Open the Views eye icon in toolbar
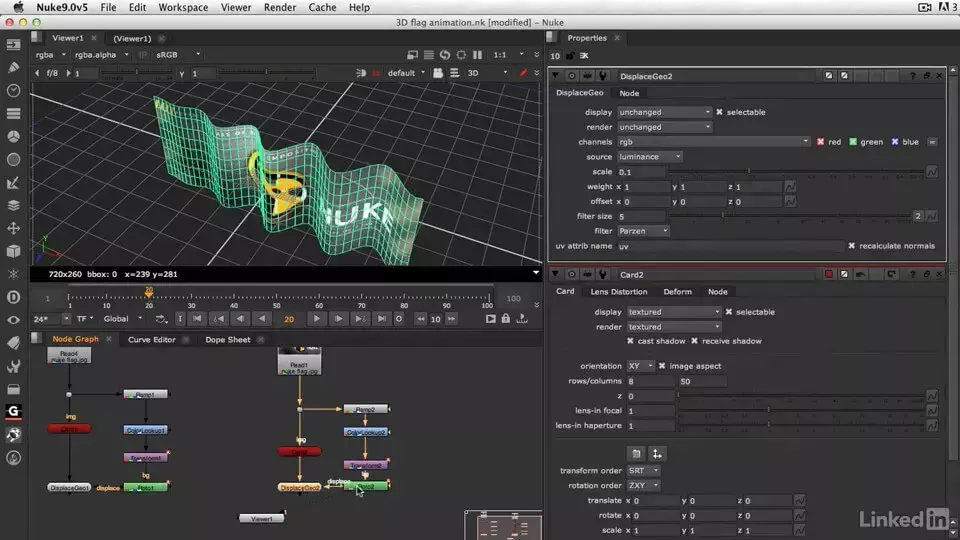This screenshot has height=540, width=960. point(13,320)
